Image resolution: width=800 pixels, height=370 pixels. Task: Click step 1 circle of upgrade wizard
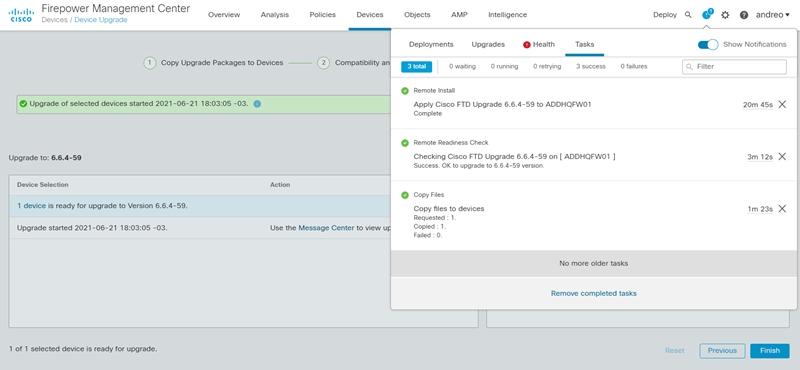[149, 63]
